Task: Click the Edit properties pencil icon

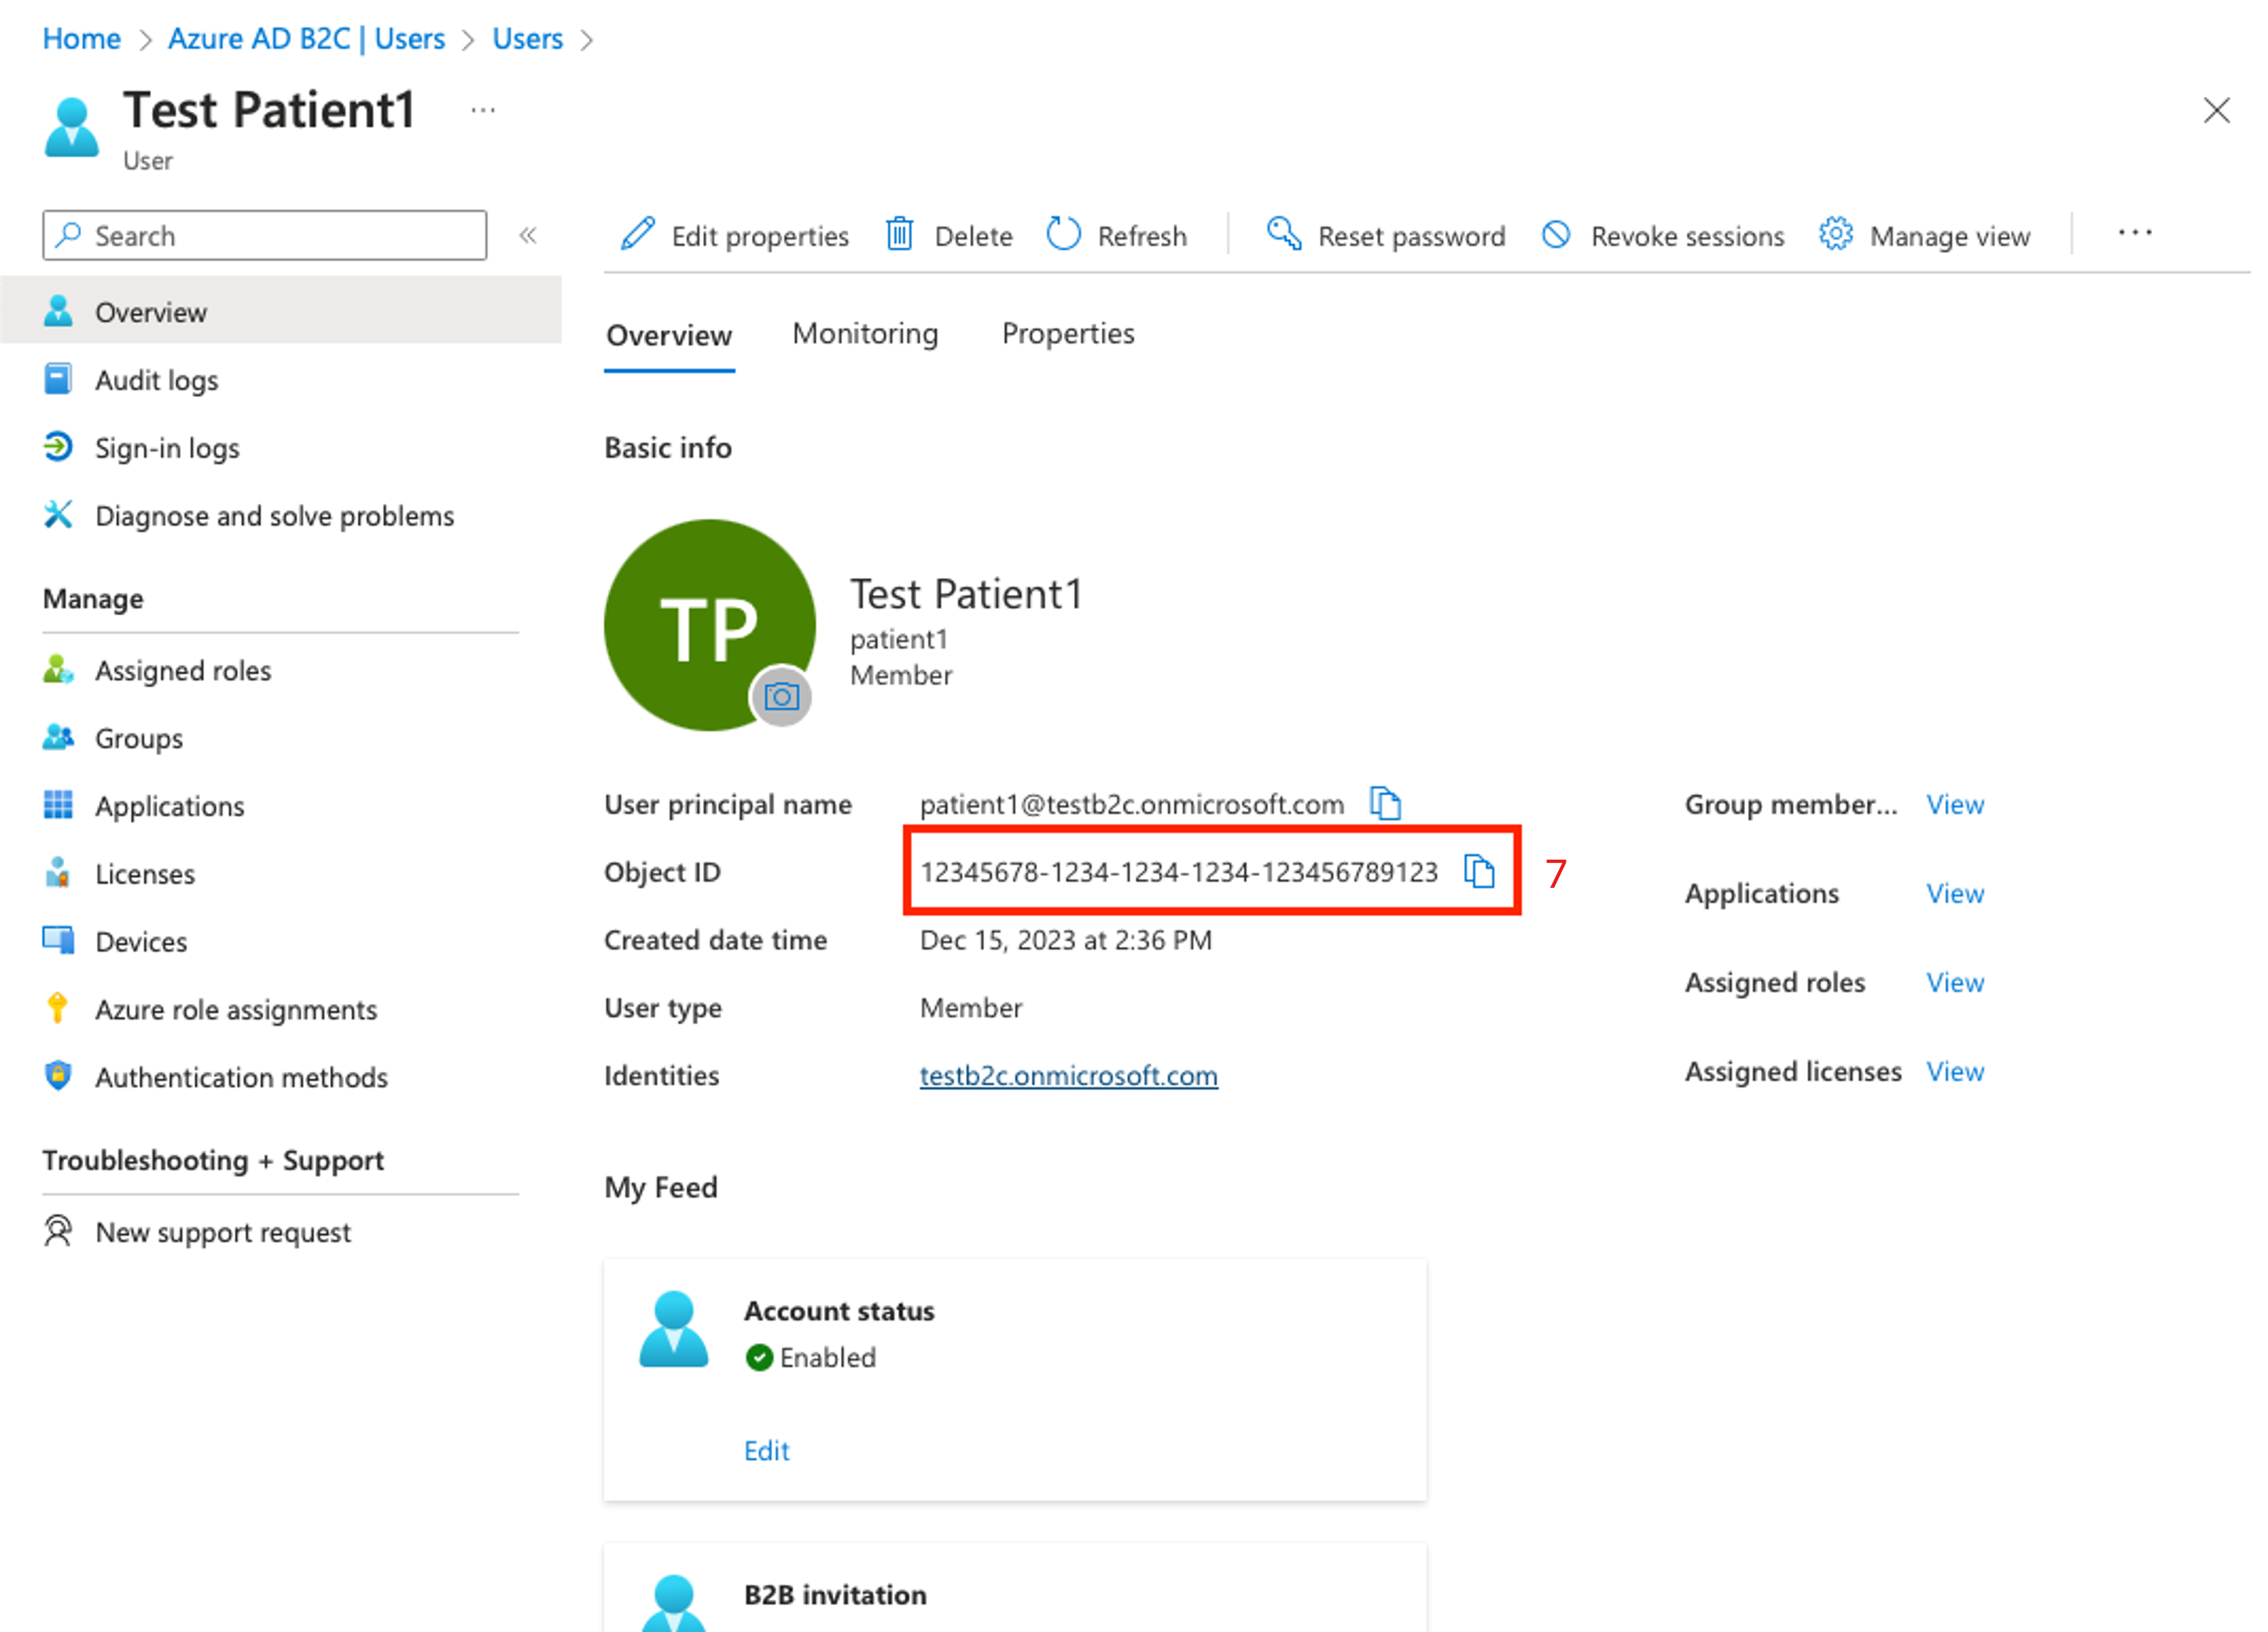Action: point(638,235)
